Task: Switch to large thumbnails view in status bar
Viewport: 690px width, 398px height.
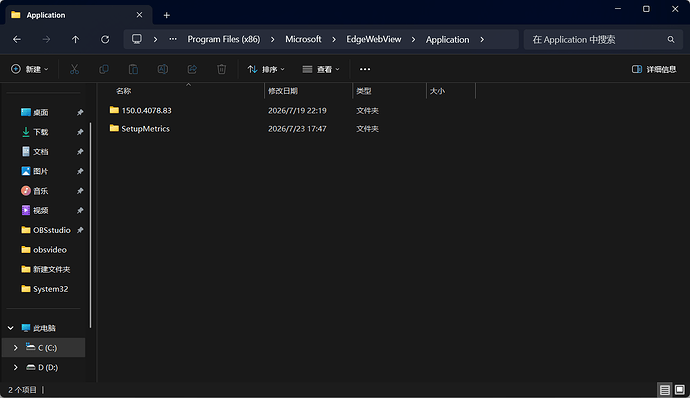Action: click(680, 390)
